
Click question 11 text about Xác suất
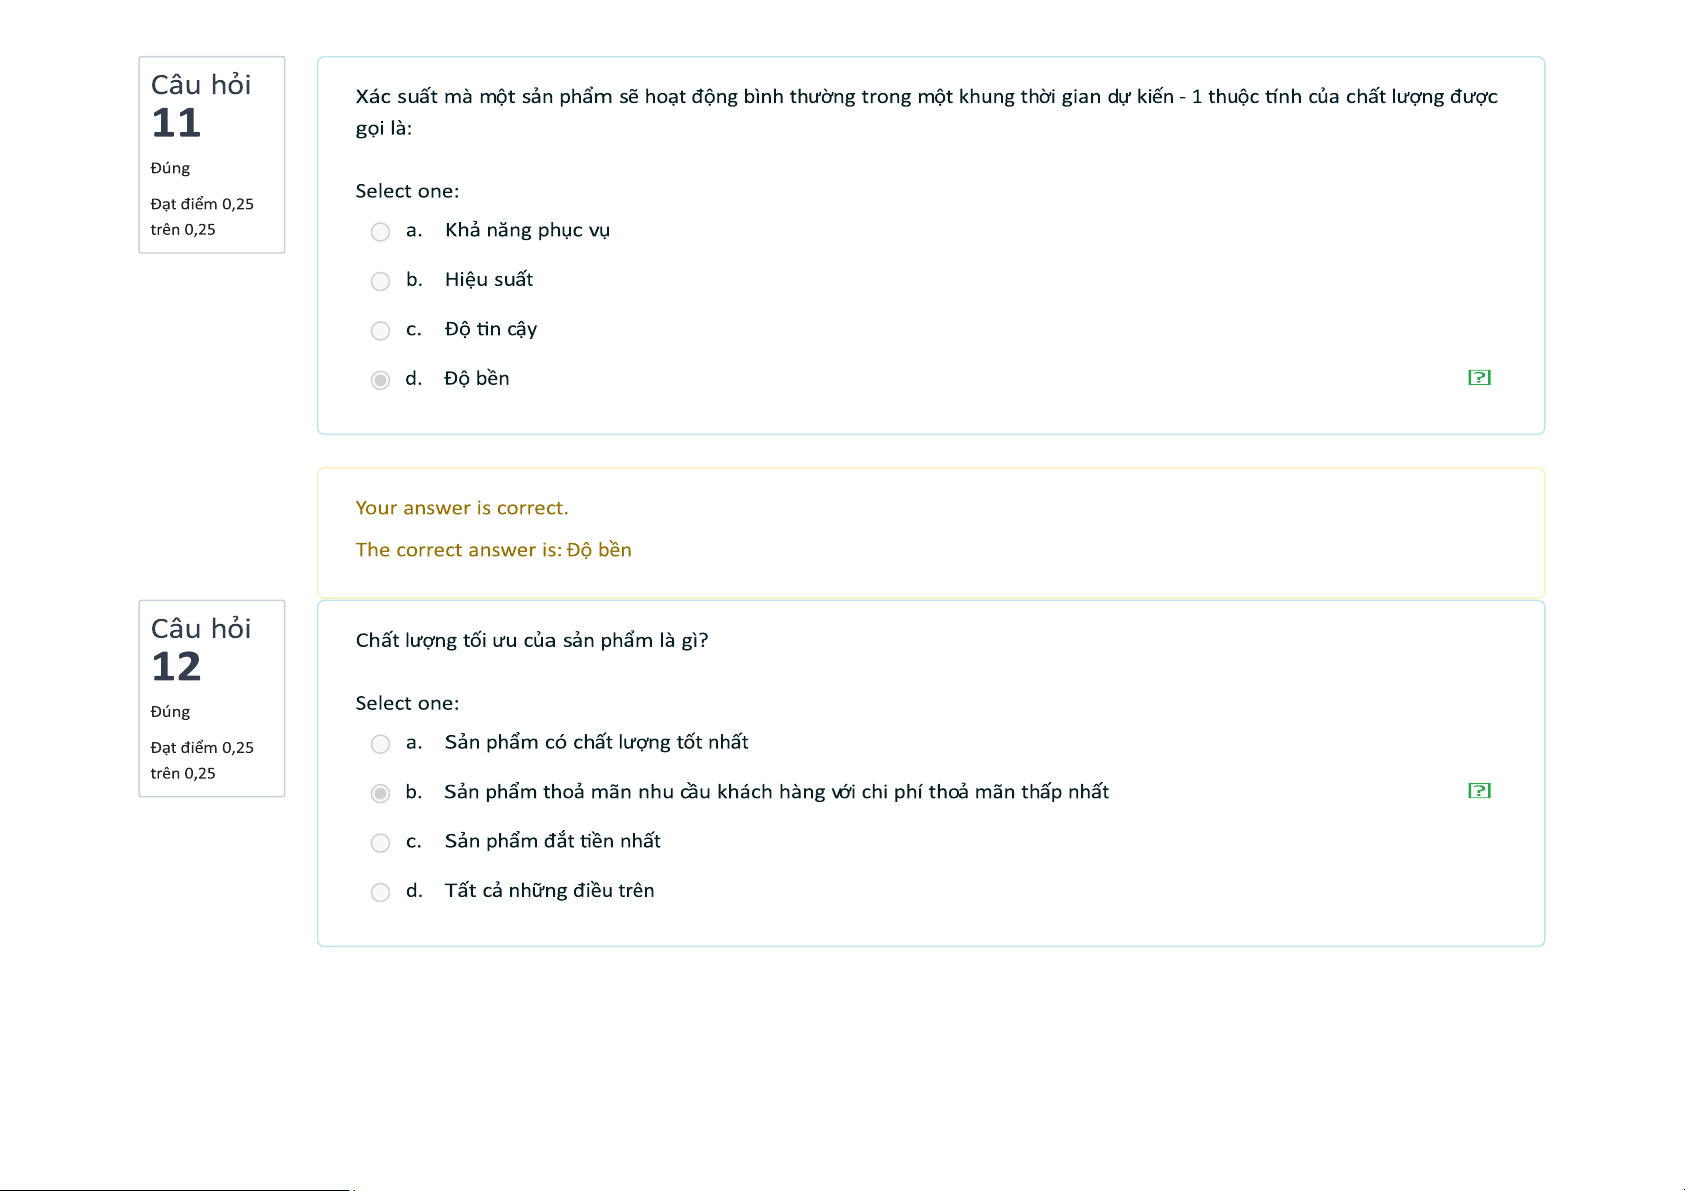[x=926, y=112]
